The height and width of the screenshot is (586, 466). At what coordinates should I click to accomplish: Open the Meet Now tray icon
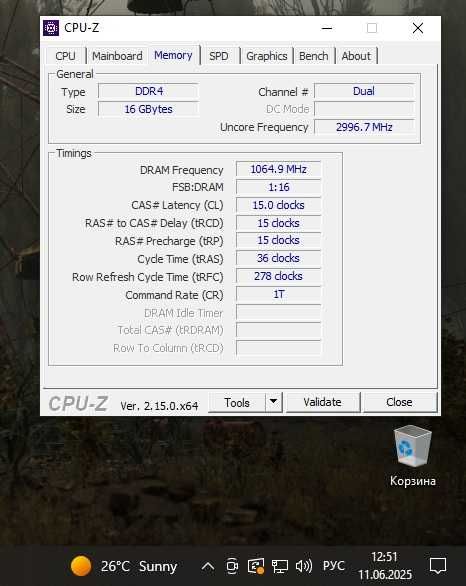(x=232, y=566)
